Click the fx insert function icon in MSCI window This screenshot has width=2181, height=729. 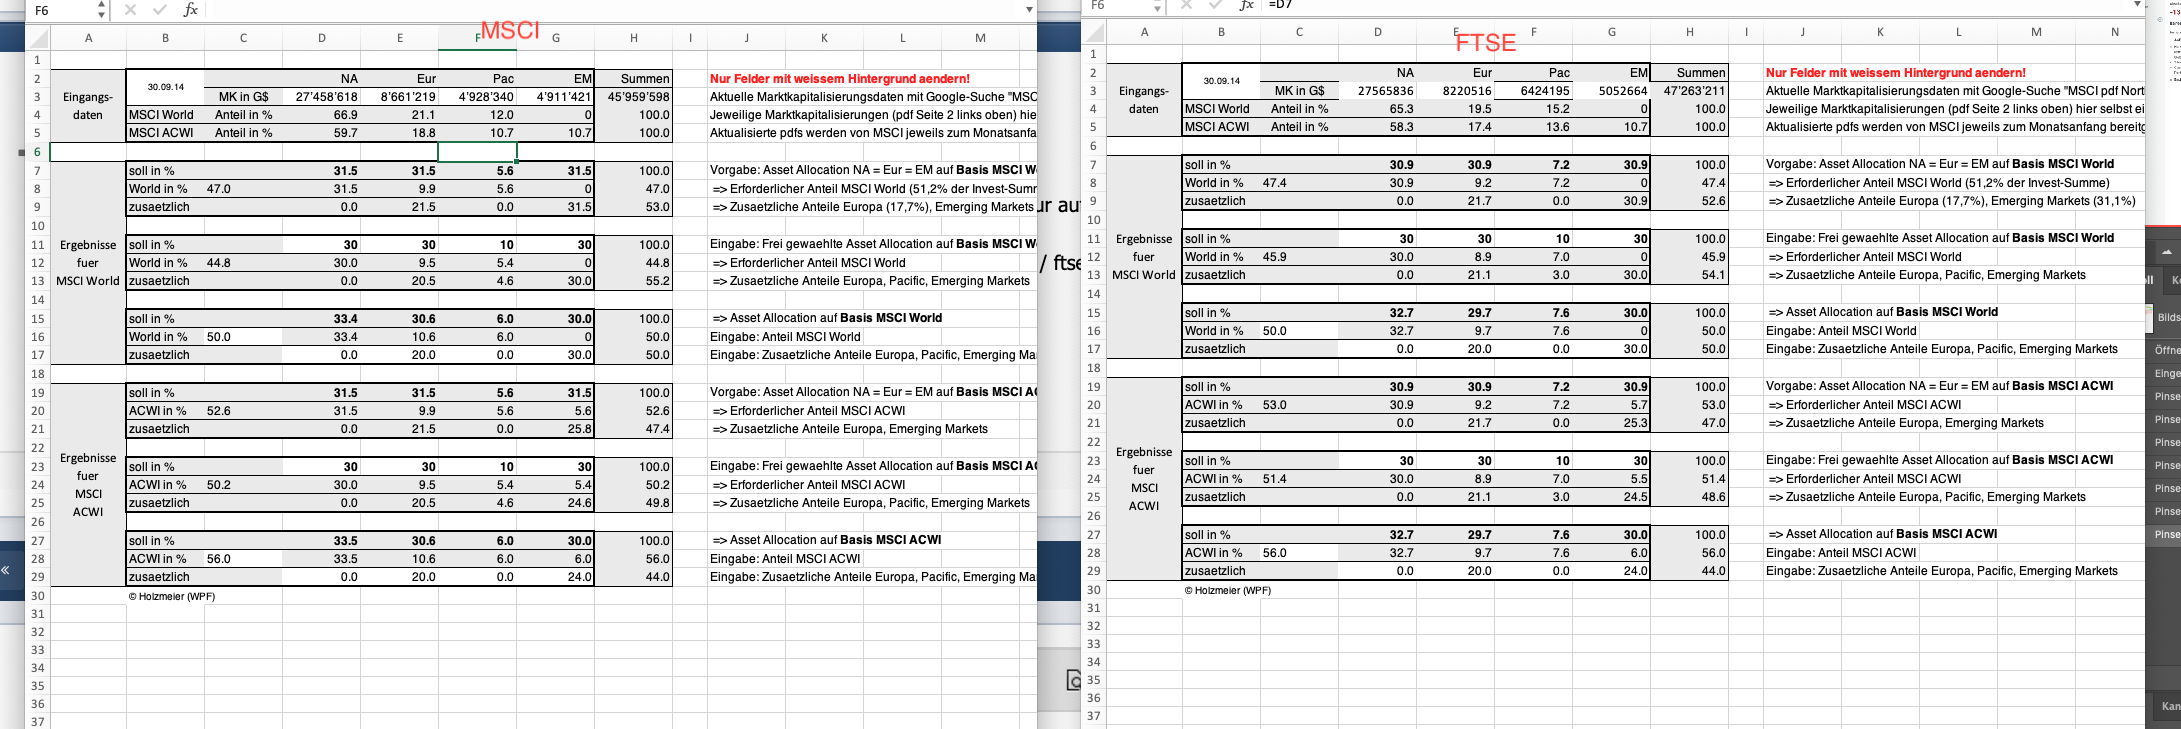[x=190, y=10]
